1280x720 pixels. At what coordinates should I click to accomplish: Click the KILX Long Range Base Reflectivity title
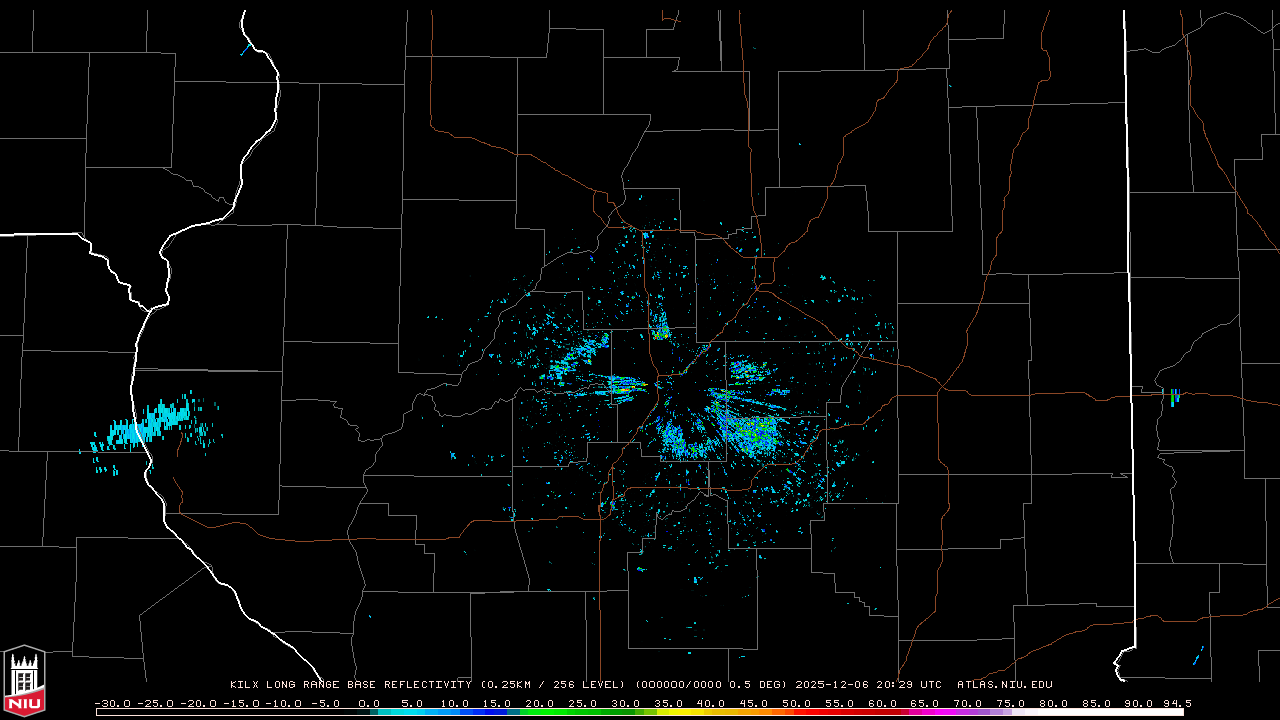coord(350,685)
